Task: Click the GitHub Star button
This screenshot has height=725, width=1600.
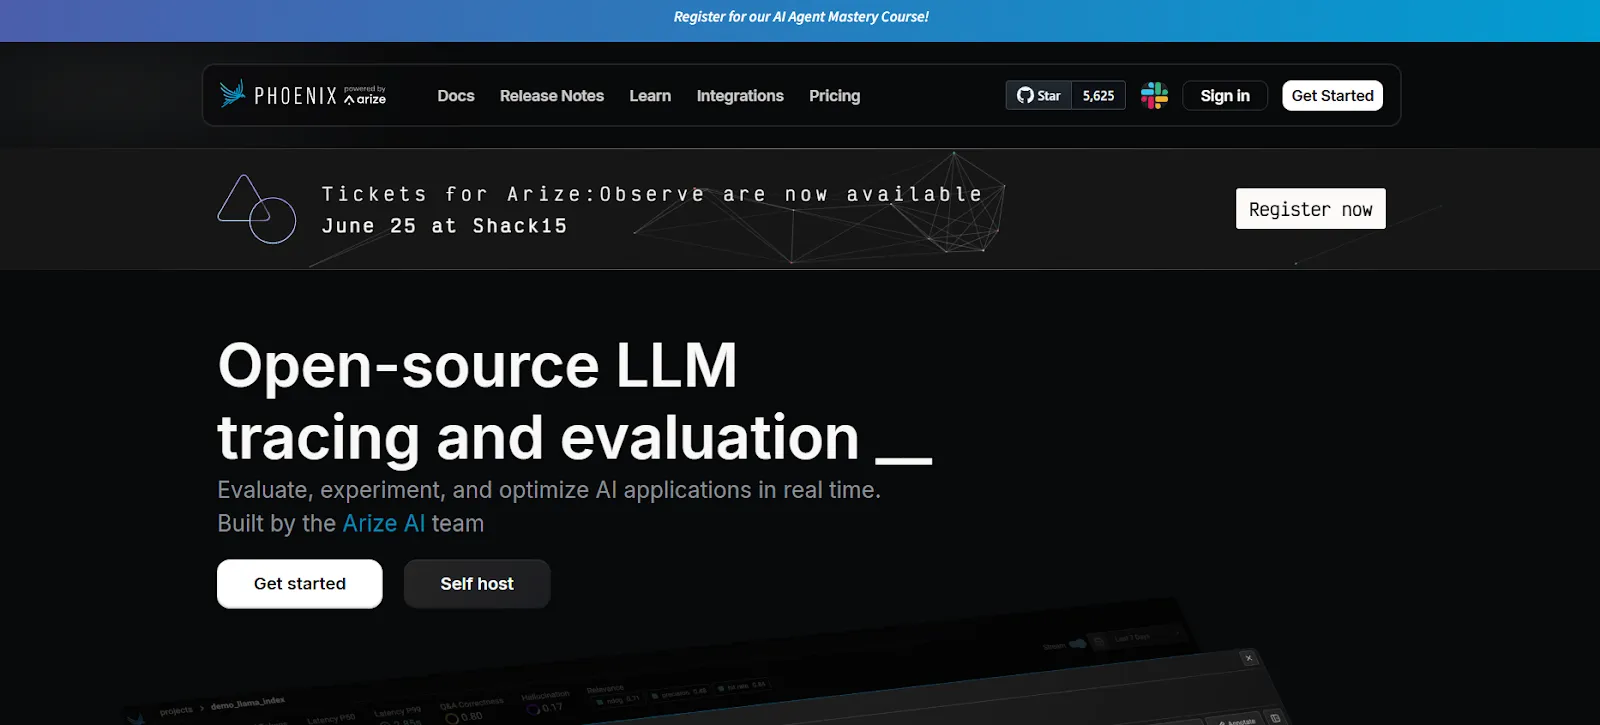Action: [x=1039, y=95]
